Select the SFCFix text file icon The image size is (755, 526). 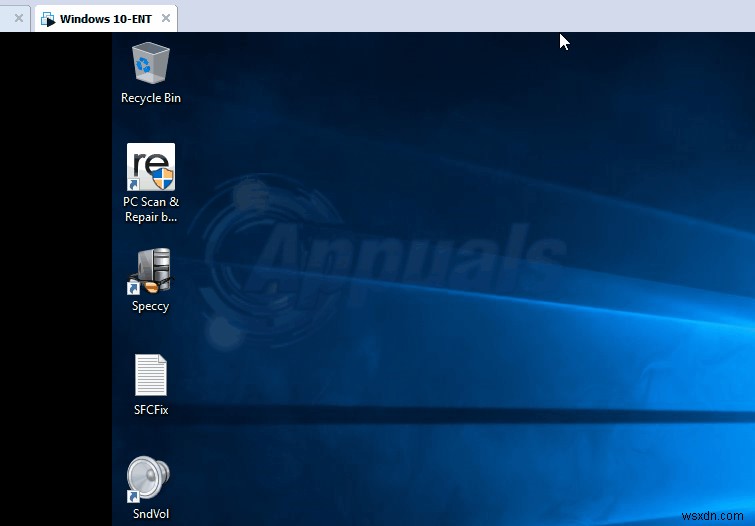151,375
